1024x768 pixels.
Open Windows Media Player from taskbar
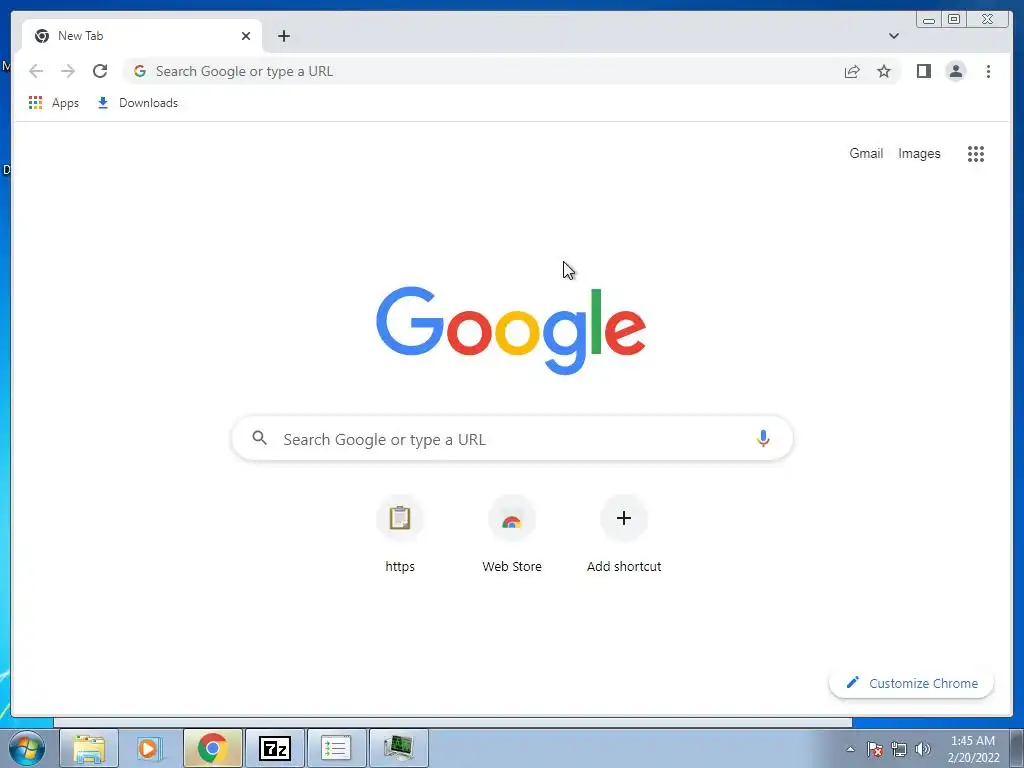[150, 748]
